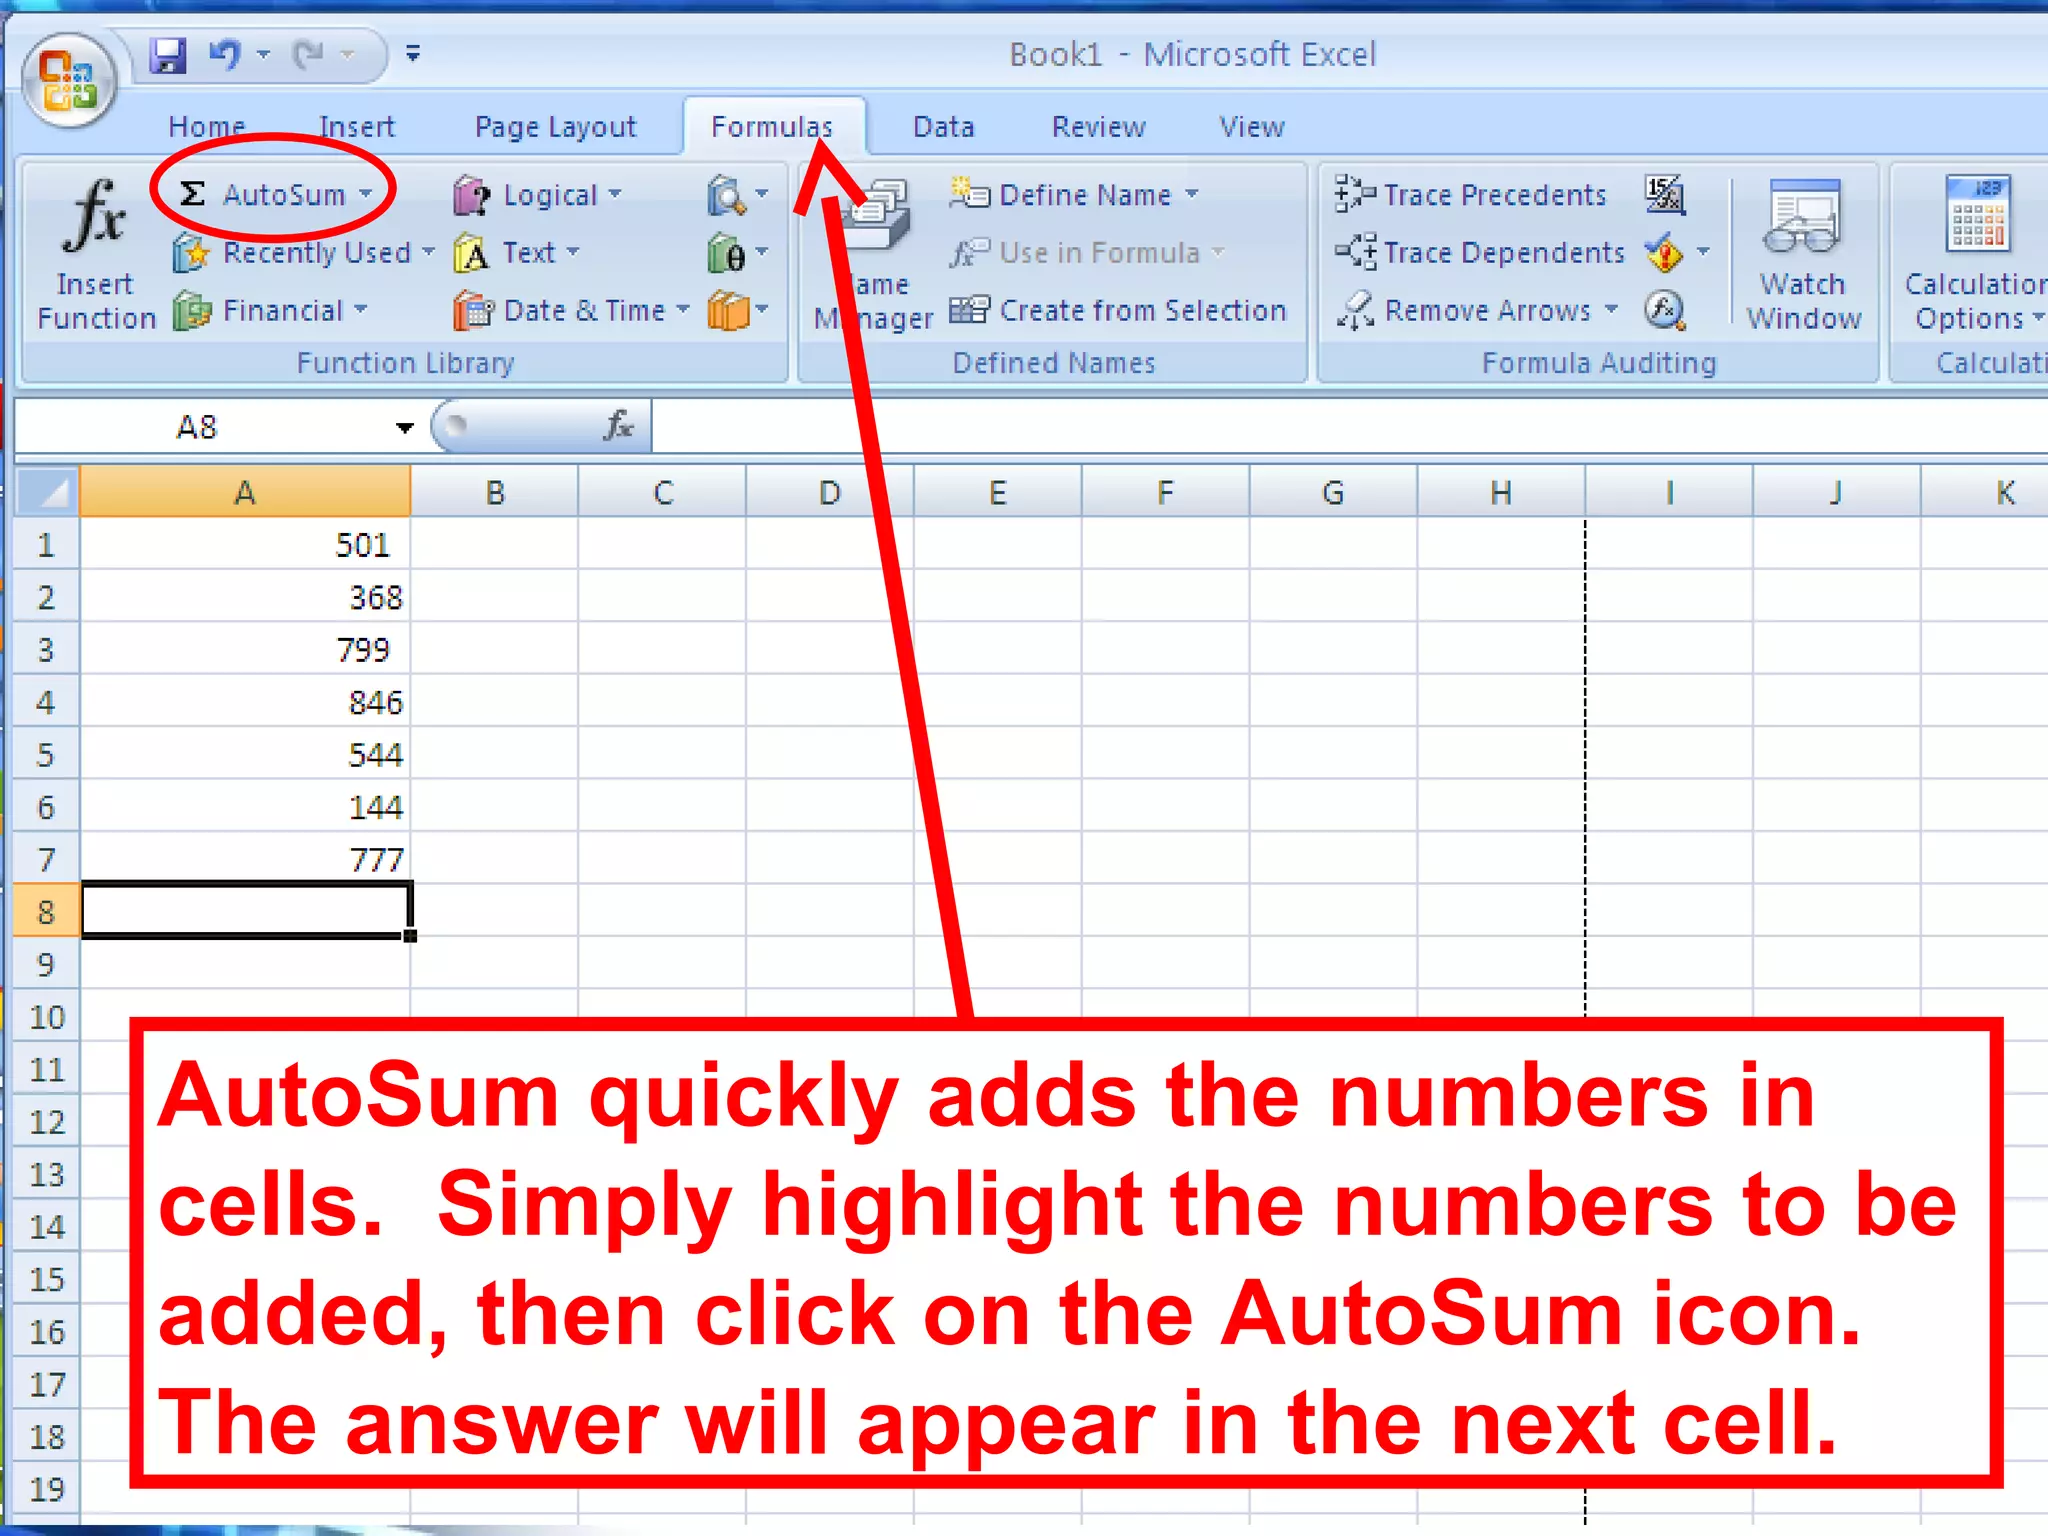Click the Insert Function fx button
The width and height of the screenshot is (2048, 1536).
95,254
